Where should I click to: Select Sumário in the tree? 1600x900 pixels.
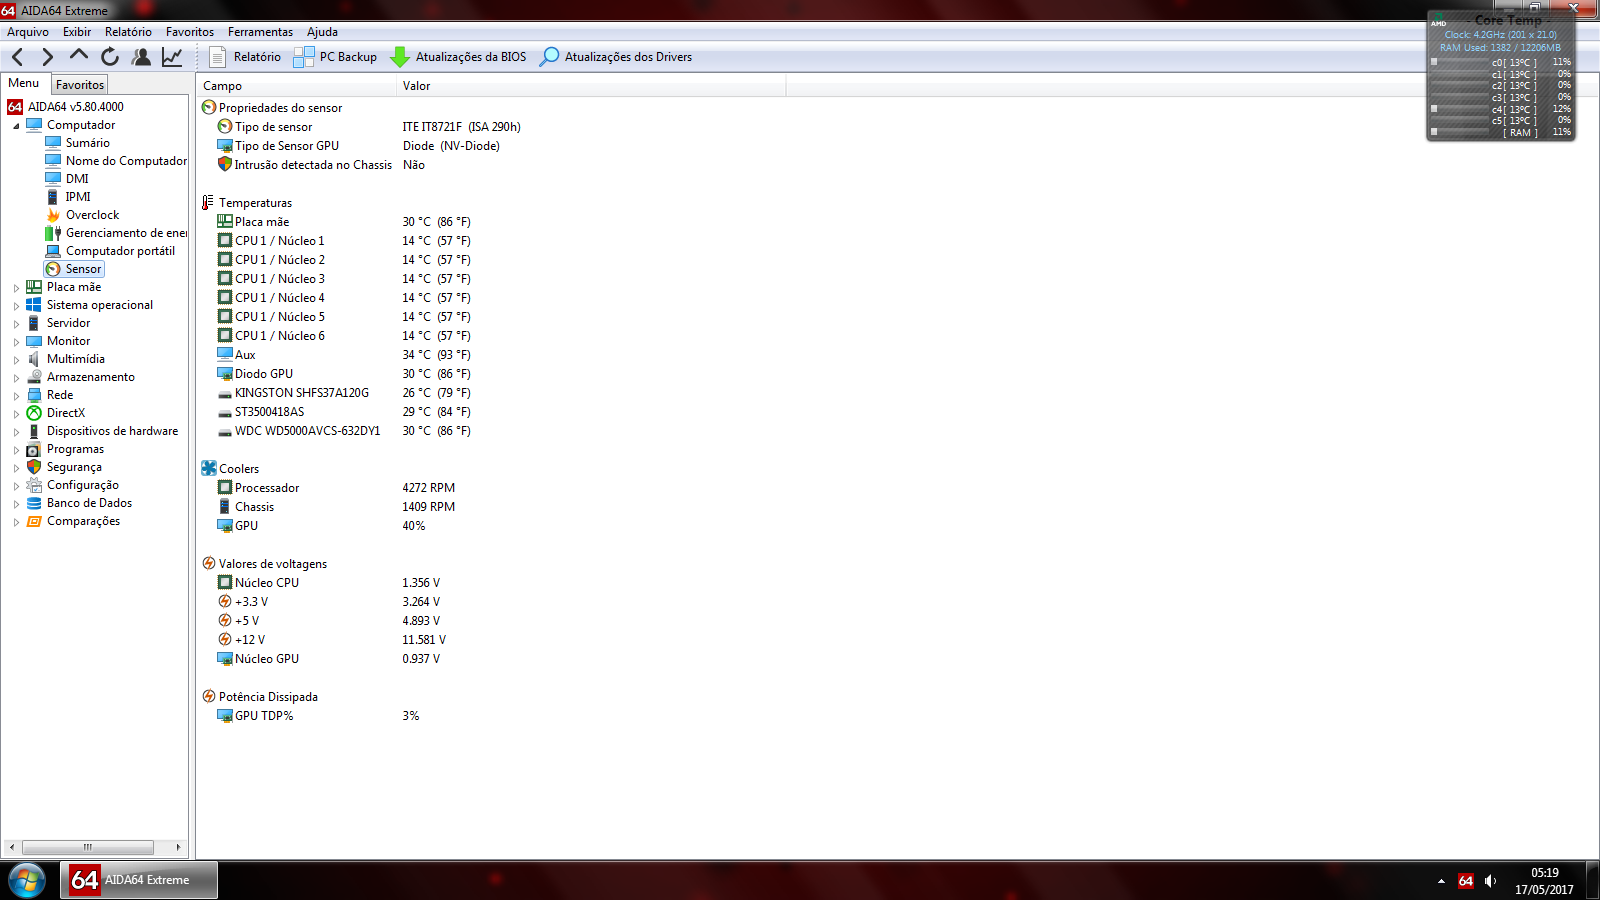tap(88, 143)
